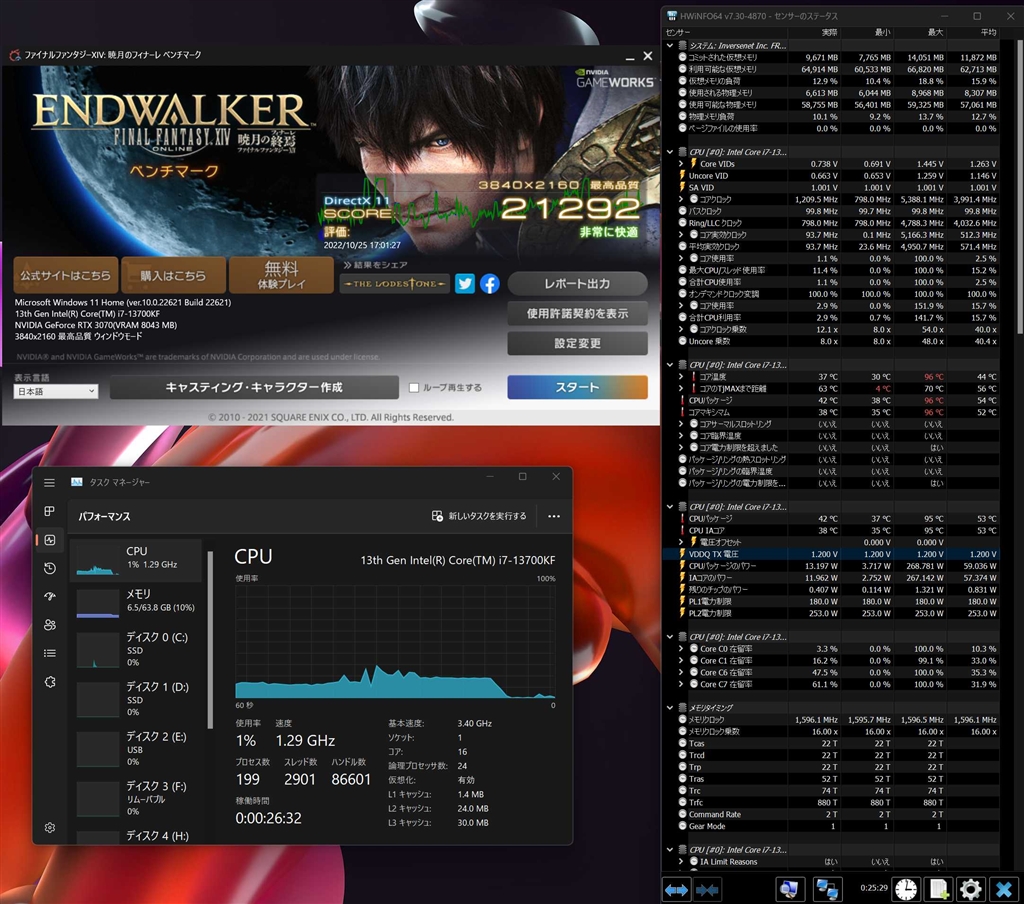Expand the IA Limit Reasons row
Image resolution: width=1024 pixels, height=904 pixels.
pos(681,862)
